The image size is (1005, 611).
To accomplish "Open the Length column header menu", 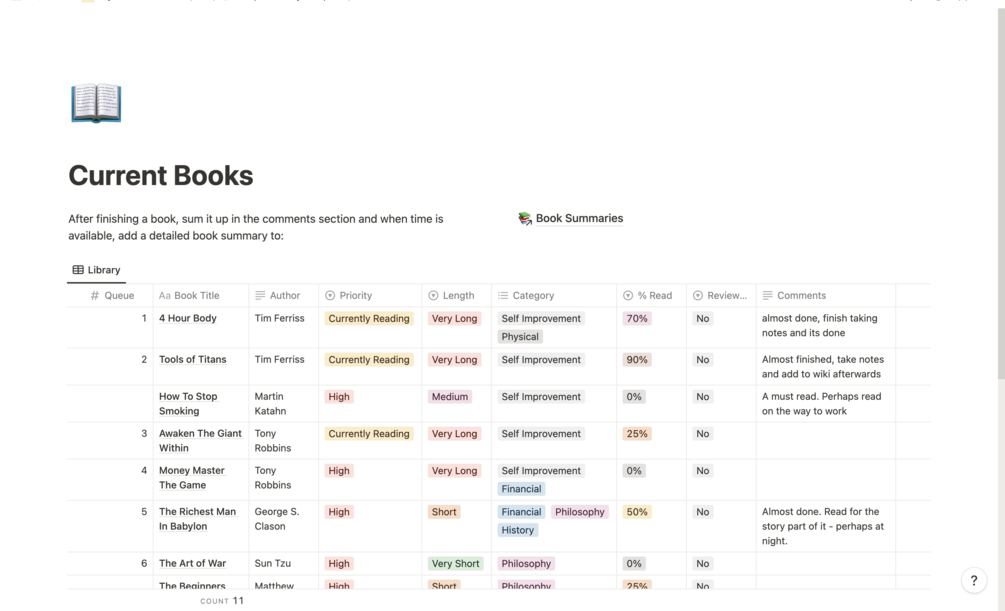I will (458, 296).
